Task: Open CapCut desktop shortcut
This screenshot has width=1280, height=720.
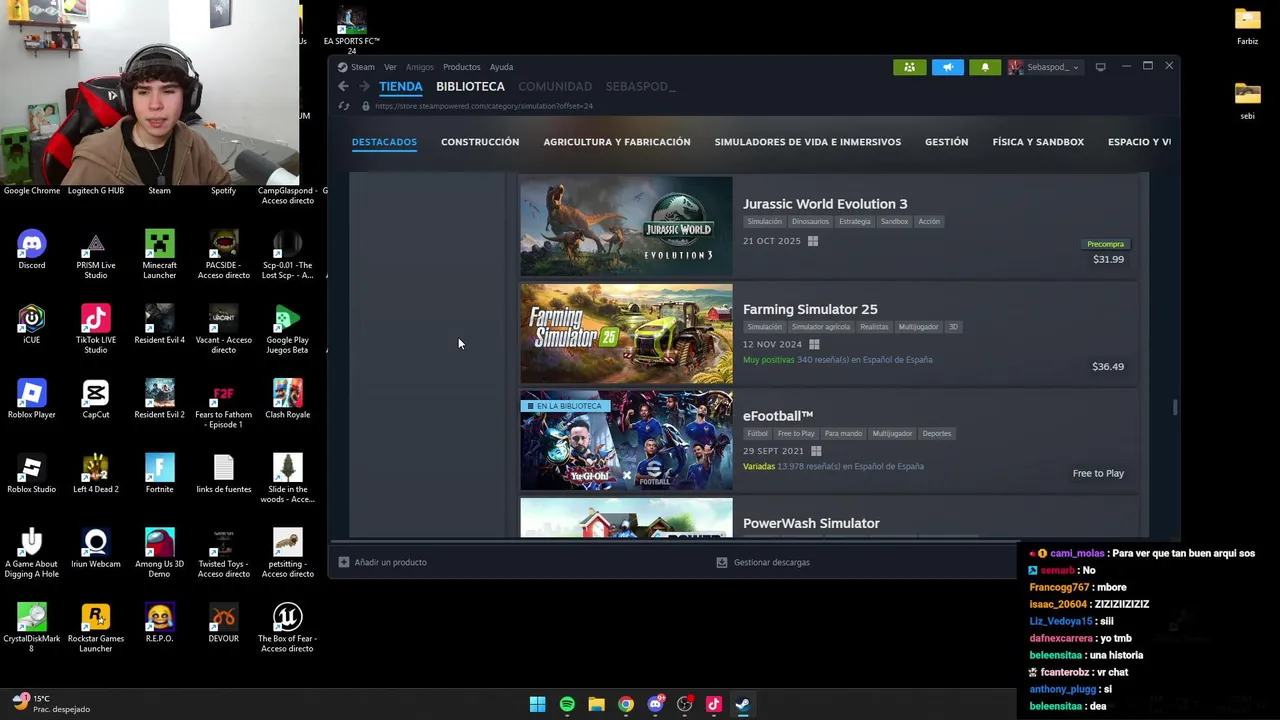Action: (96, 399)
